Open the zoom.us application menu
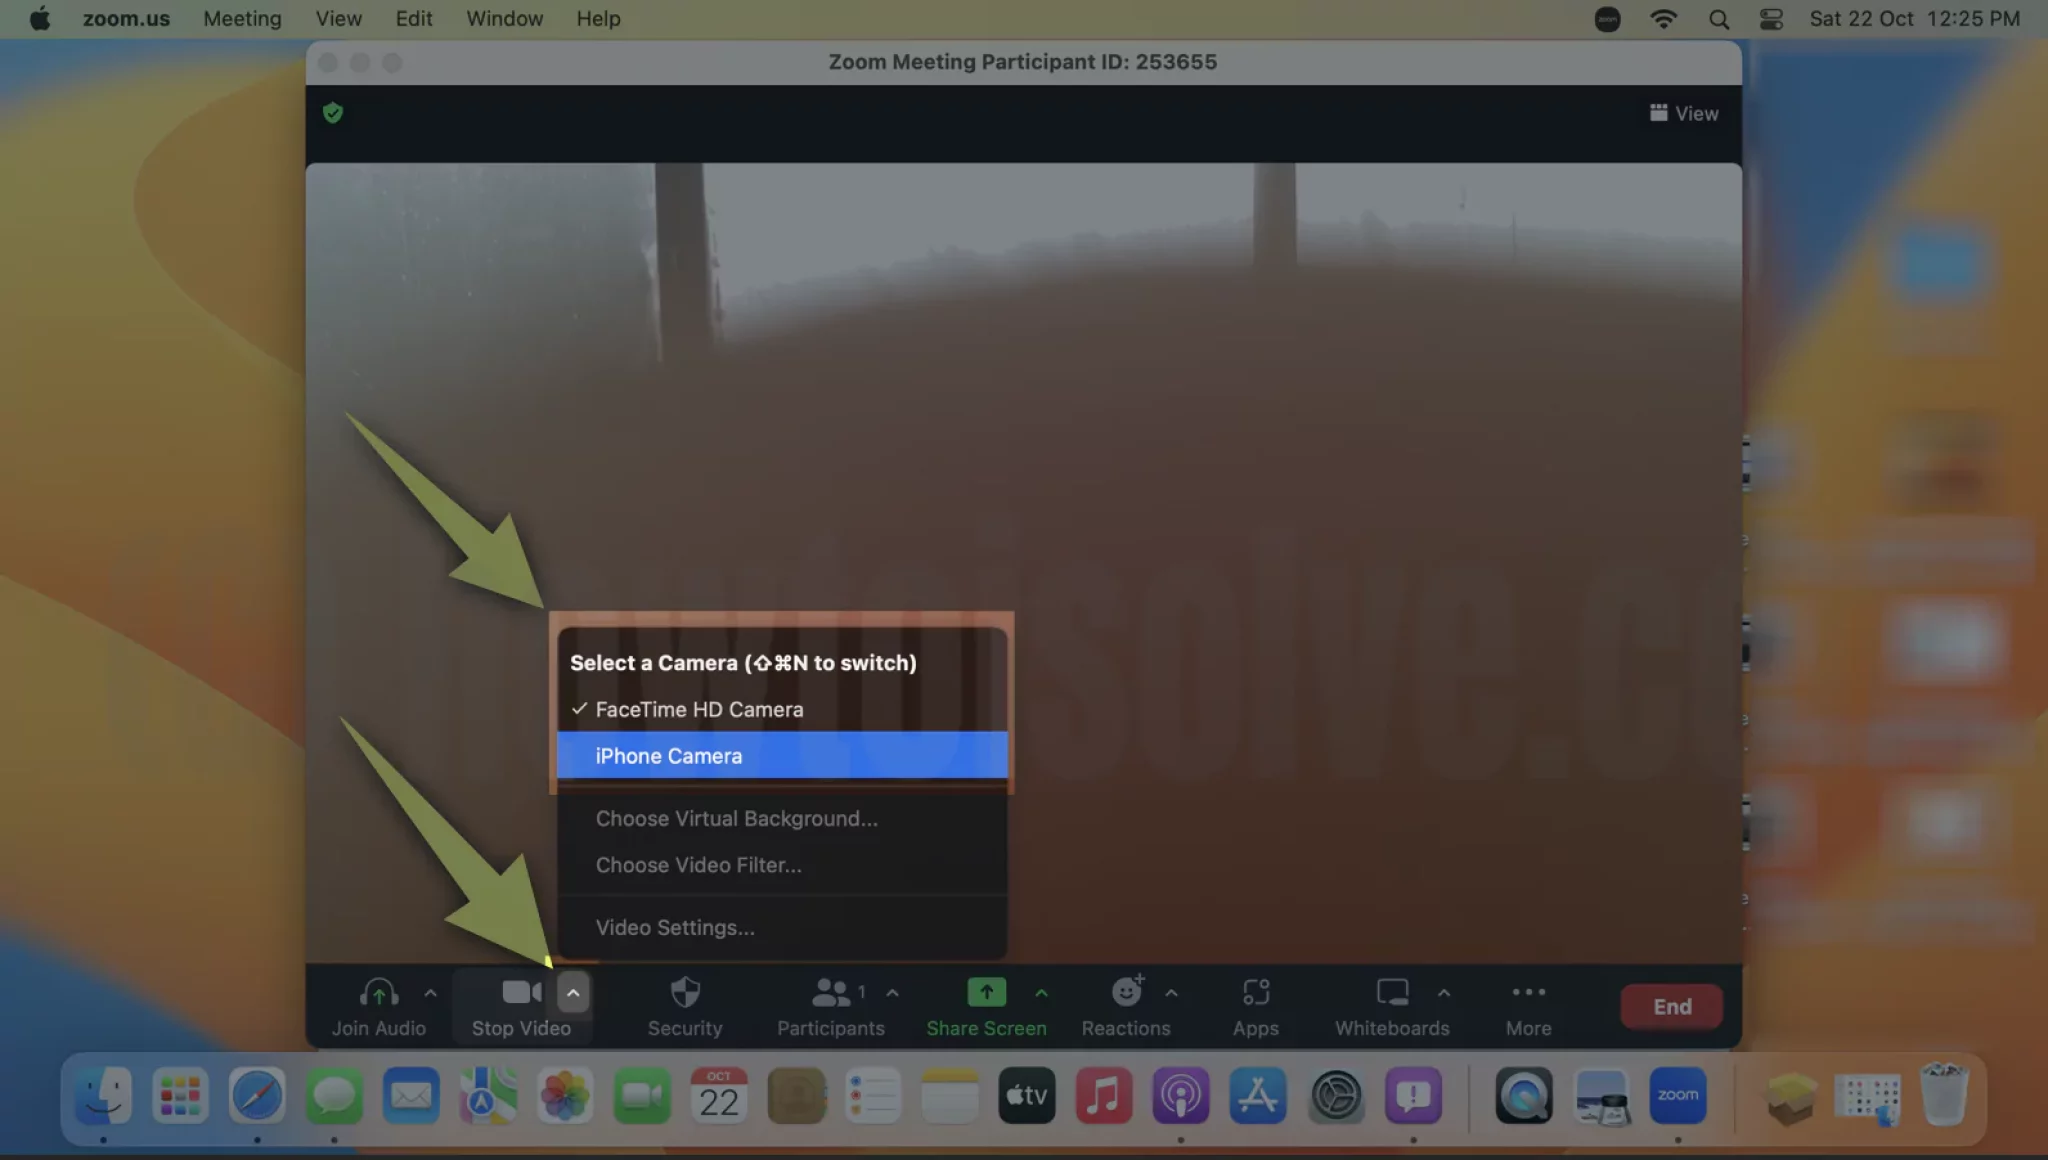The height and width of the screenshot is (1160, 2048). [126, 19]
